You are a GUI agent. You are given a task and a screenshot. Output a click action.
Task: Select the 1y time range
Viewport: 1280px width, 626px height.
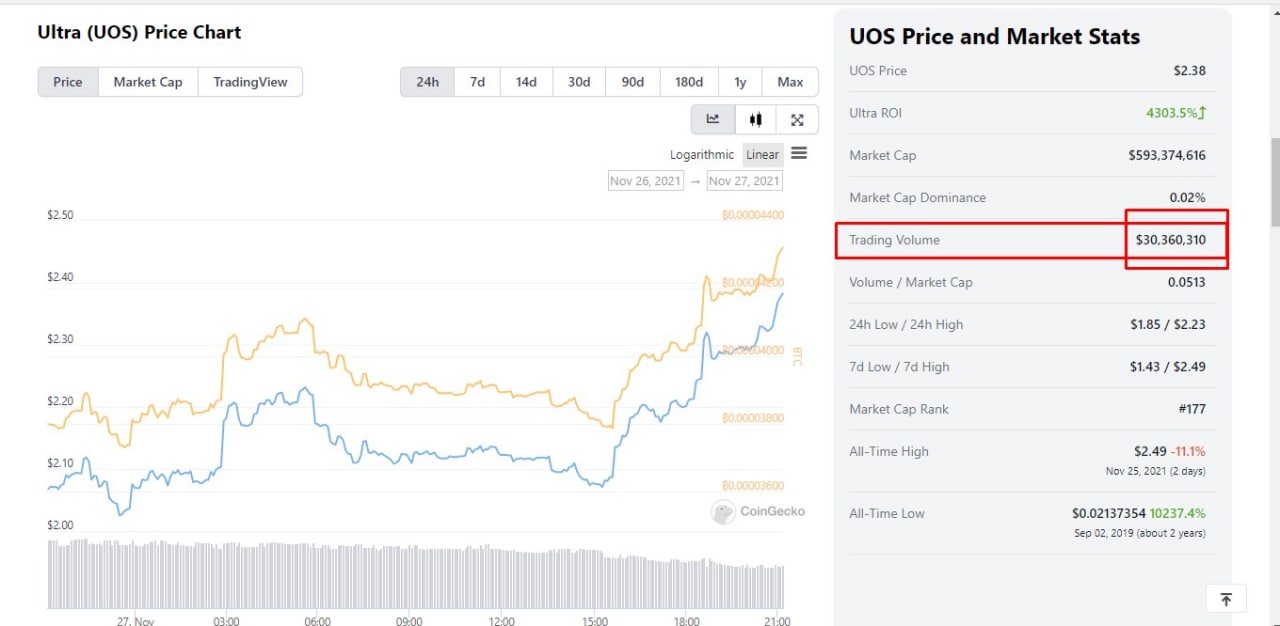(x=740, y=82)
